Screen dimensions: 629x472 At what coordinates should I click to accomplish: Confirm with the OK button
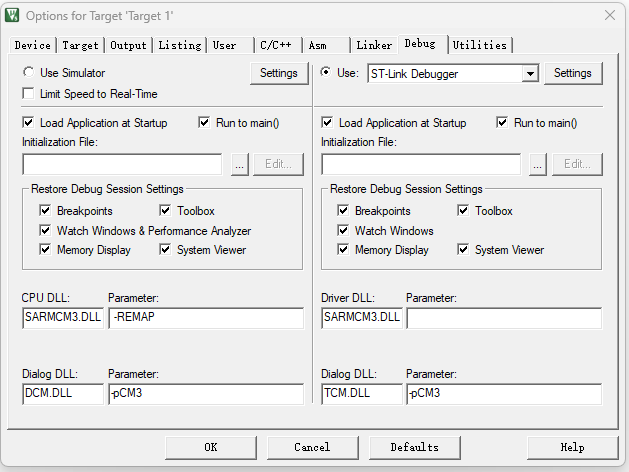[x=211, y=448]
